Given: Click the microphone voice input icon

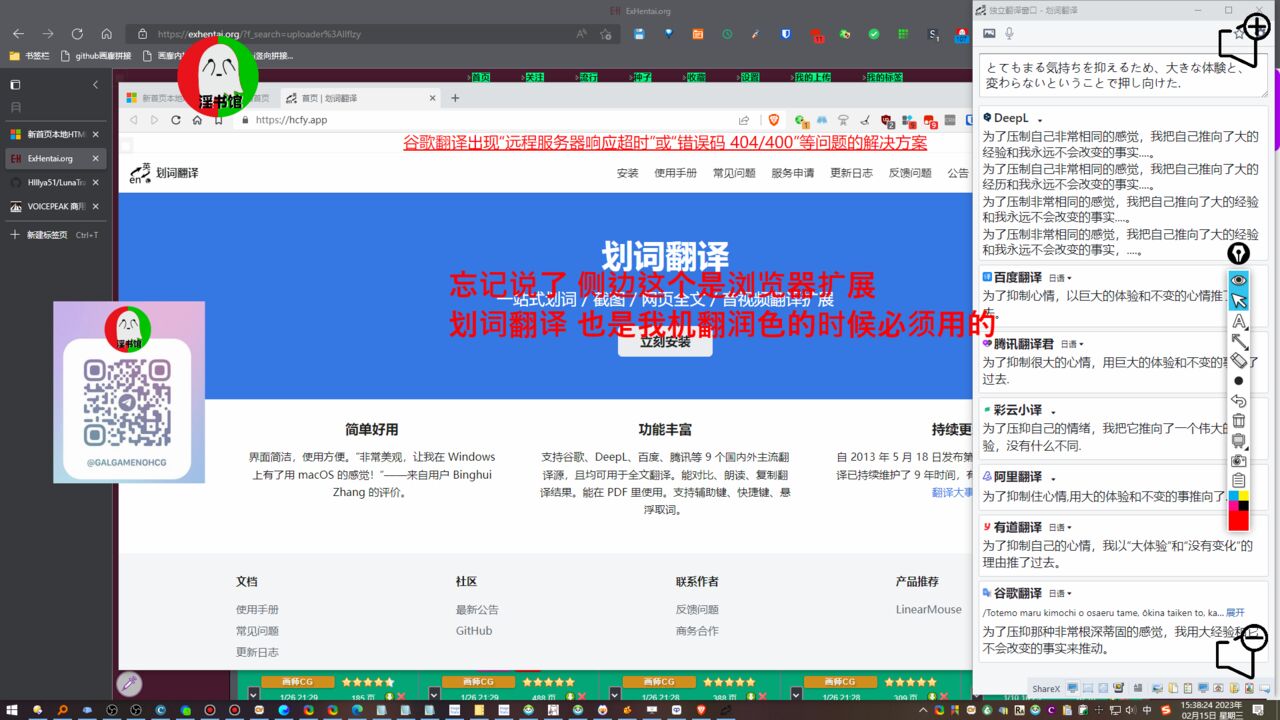Looking at the screenshot, I should tap(1009, 33).
